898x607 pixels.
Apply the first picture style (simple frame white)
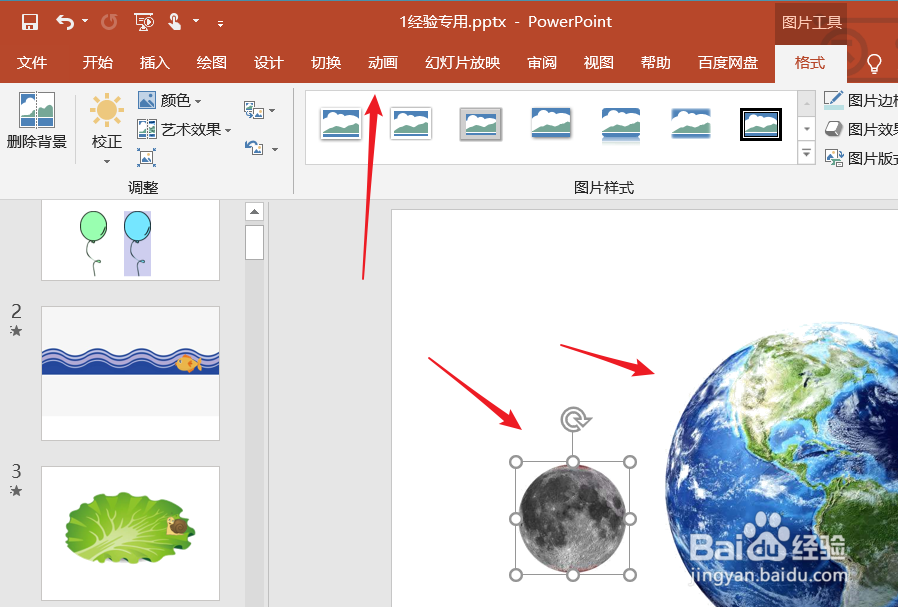click(341, 124)
